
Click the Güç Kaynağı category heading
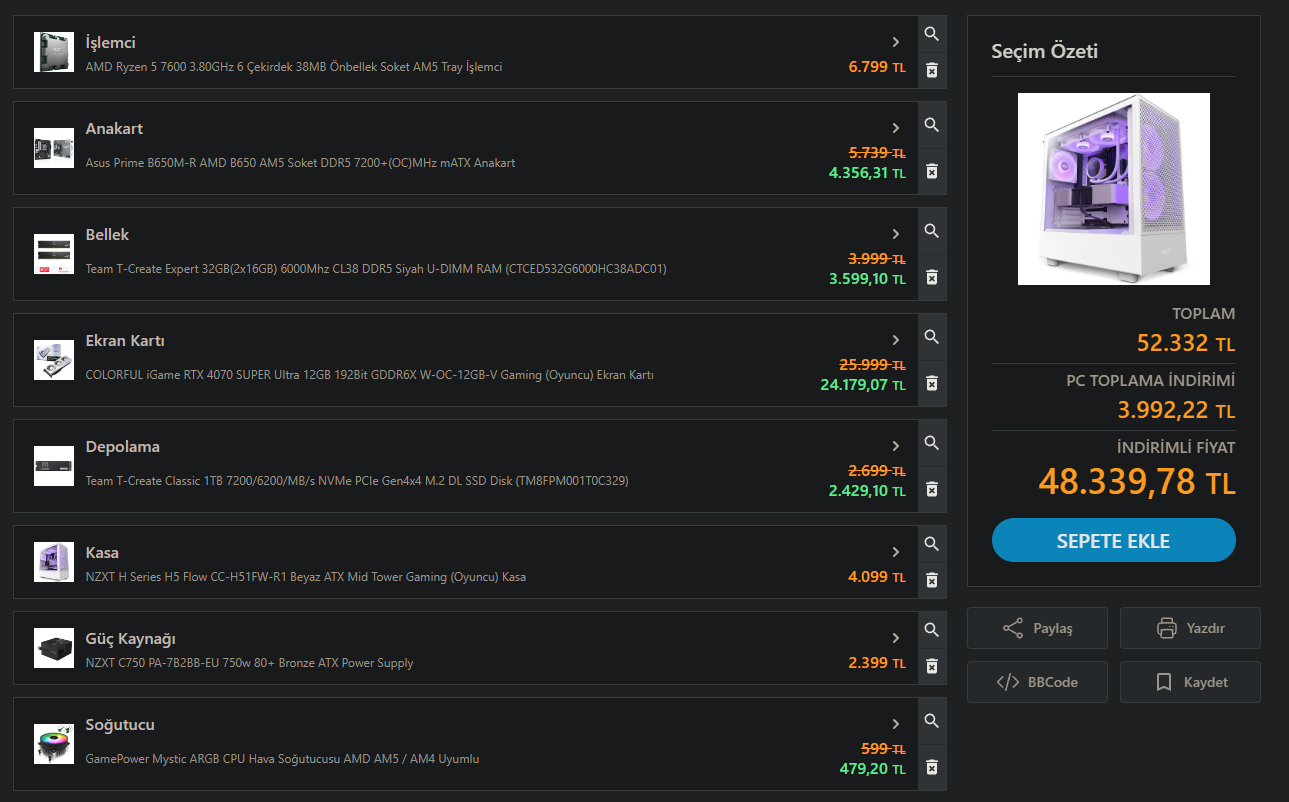130,639
